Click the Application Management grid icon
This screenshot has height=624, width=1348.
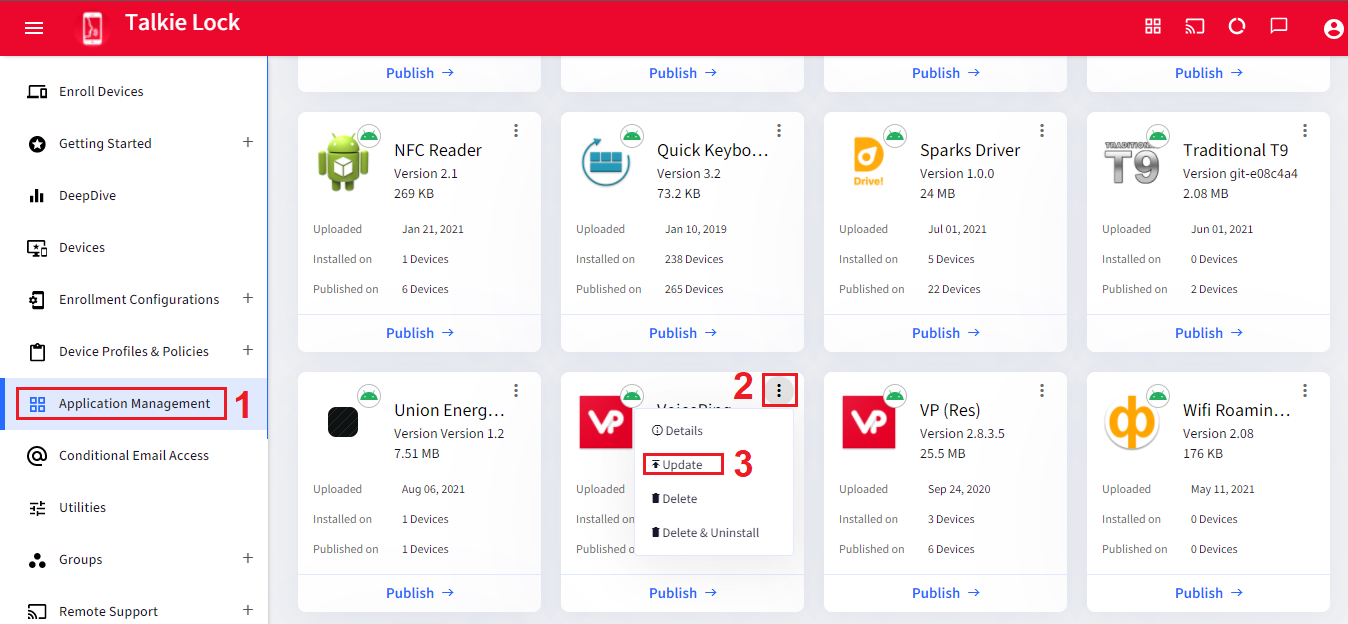coord(38,404)
